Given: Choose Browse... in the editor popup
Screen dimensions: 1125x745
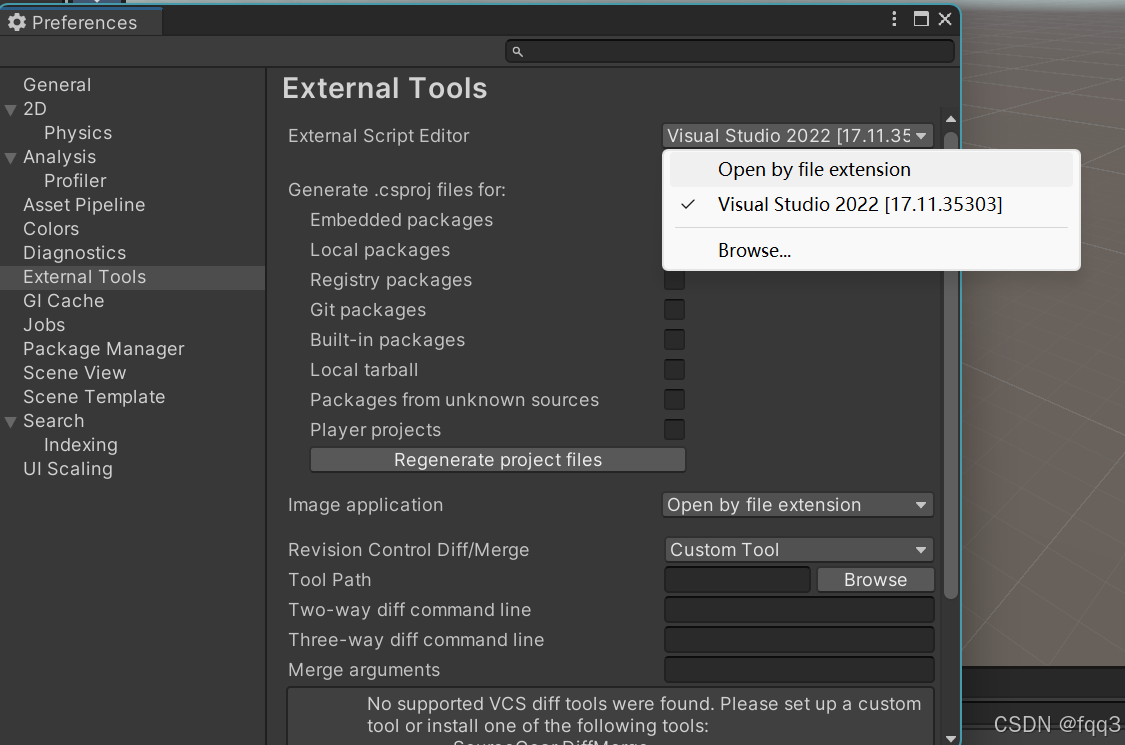Looking at the screenshot, I should (871, 250).
